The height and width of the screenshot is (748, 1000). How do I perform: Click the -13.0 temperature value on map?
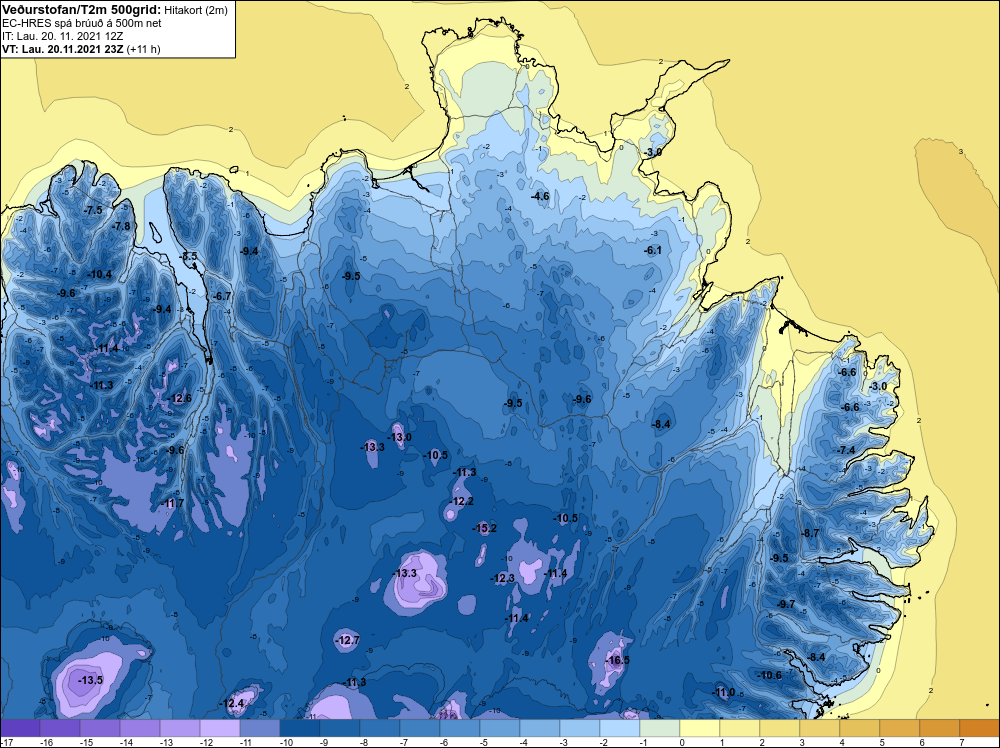pos(400,437)
